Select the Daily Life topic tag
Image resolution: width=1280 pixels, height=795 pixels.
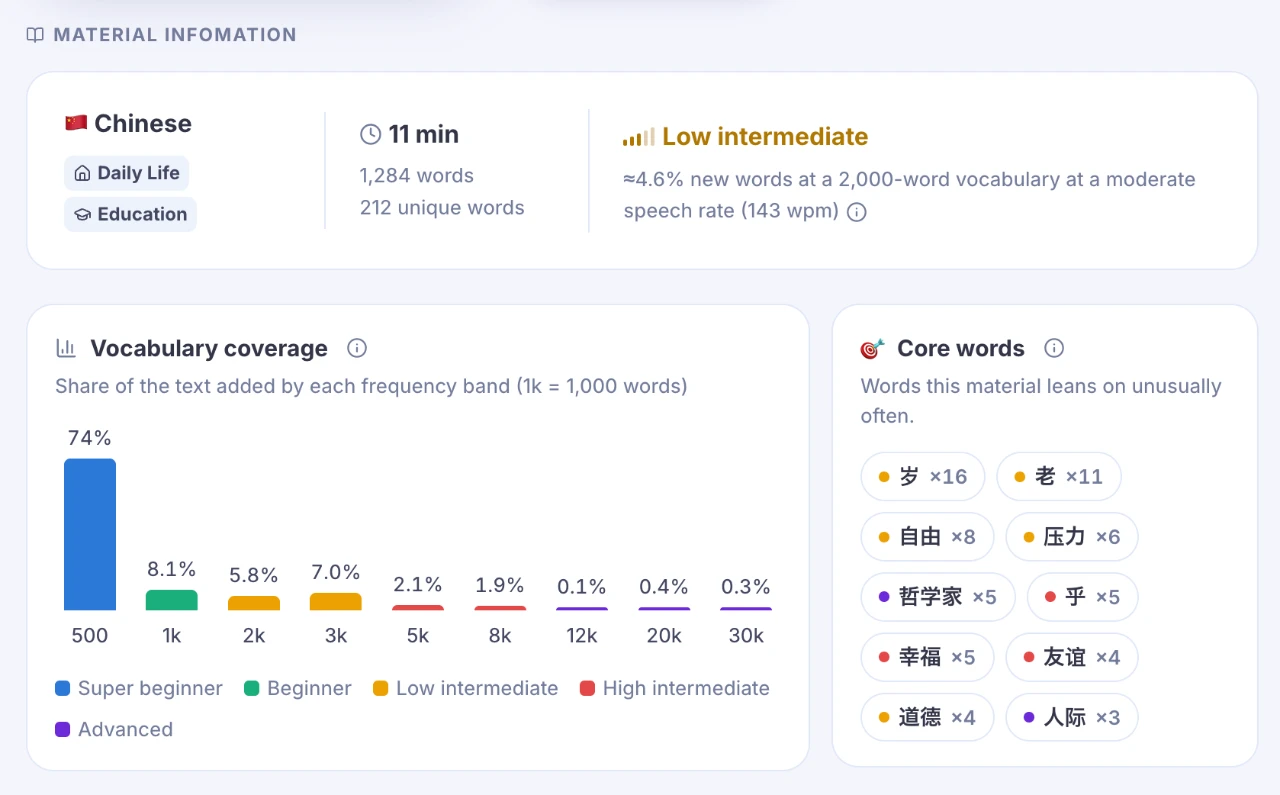click(x=126, y=173)
